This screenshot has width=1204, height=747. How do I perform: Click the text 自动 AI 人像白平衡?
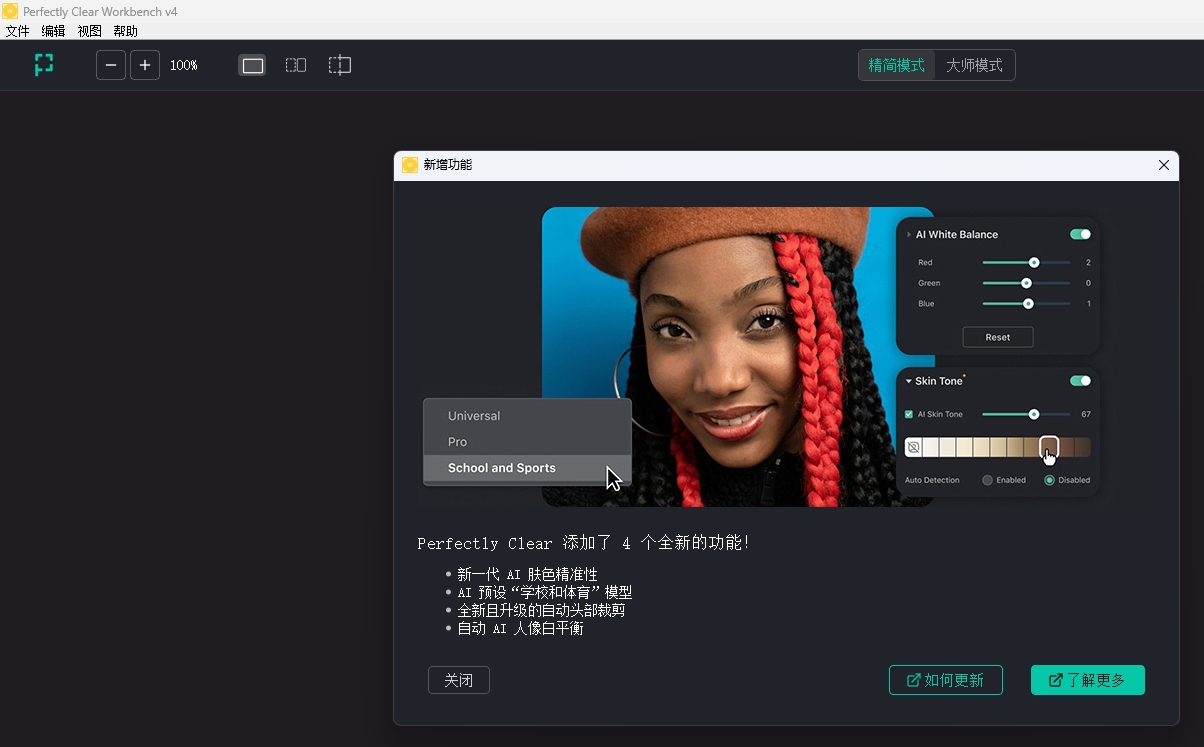[520, 628]
